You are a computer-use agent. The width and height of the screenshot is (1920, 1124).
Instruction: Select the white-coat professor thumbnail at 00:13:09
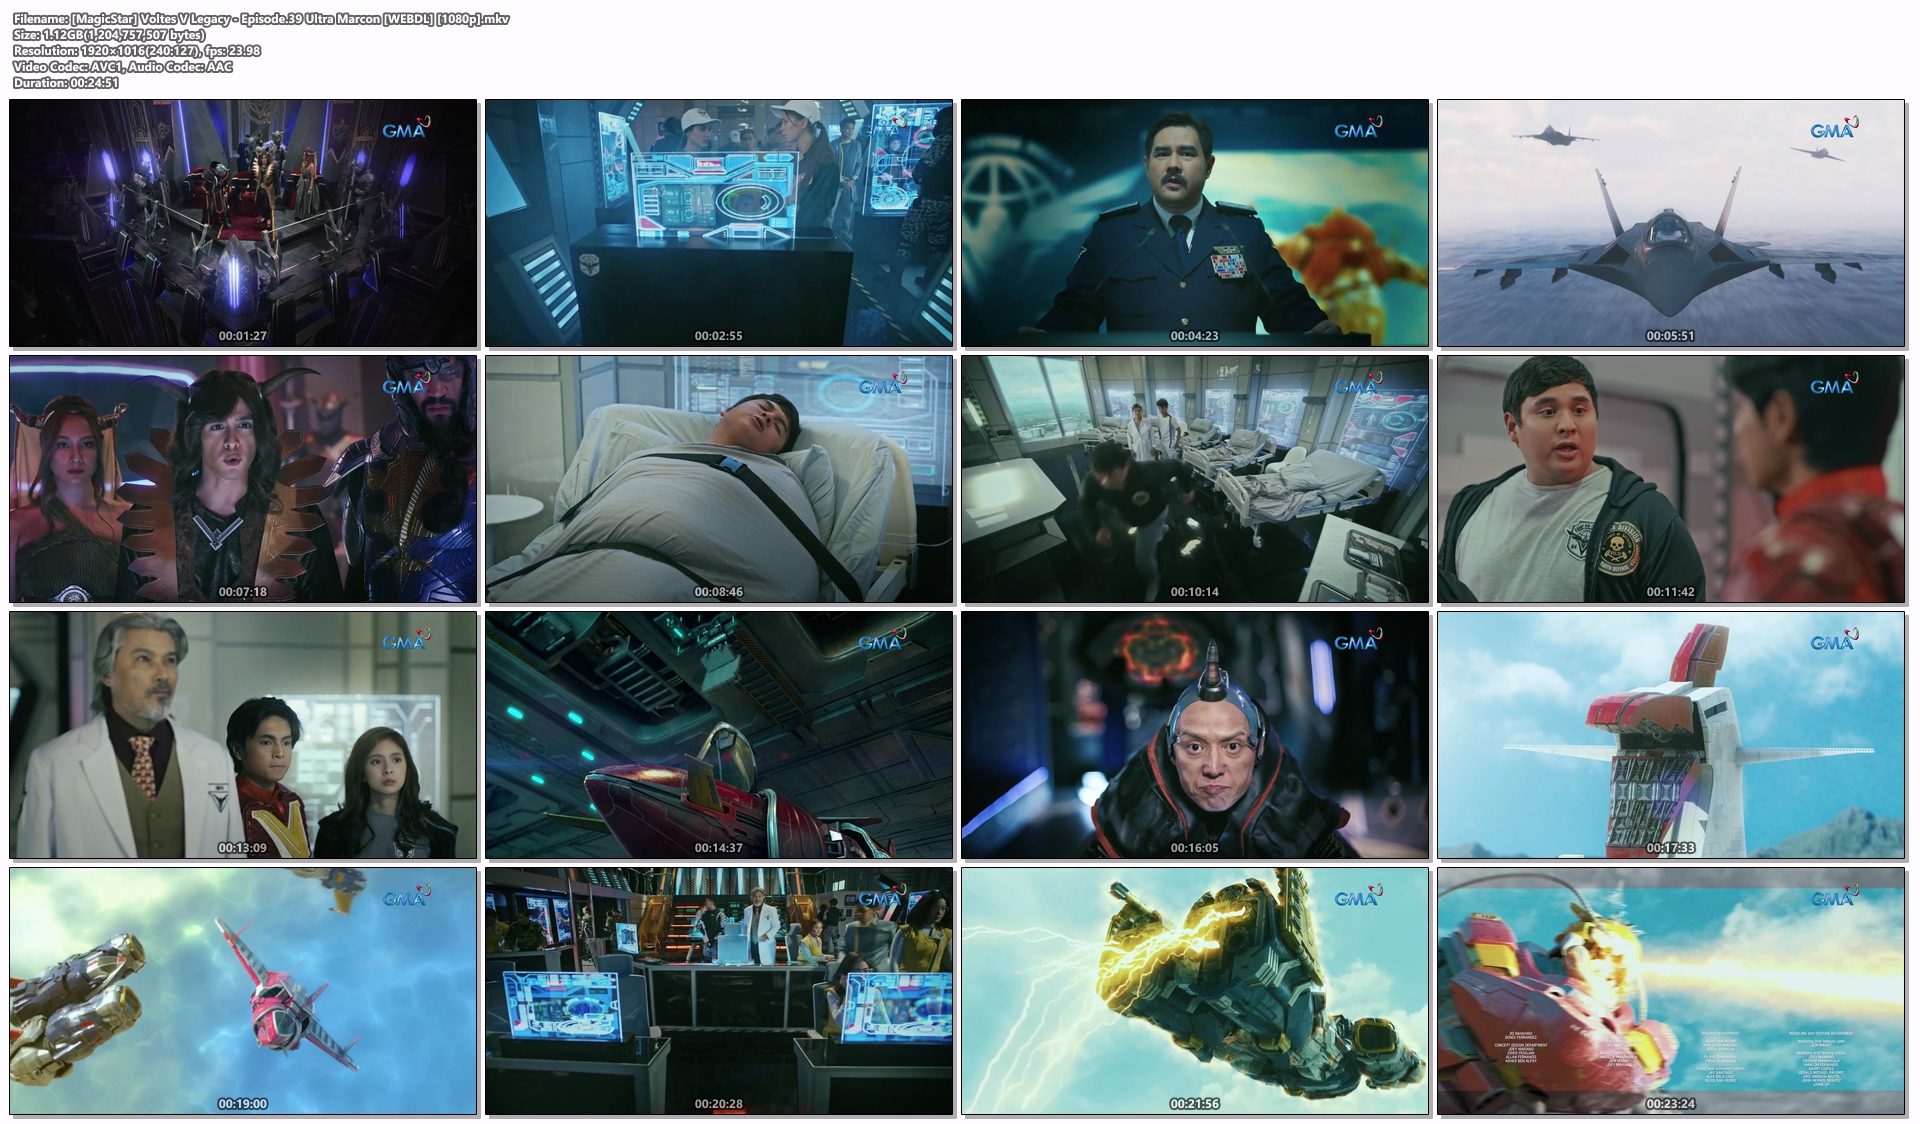243,735
